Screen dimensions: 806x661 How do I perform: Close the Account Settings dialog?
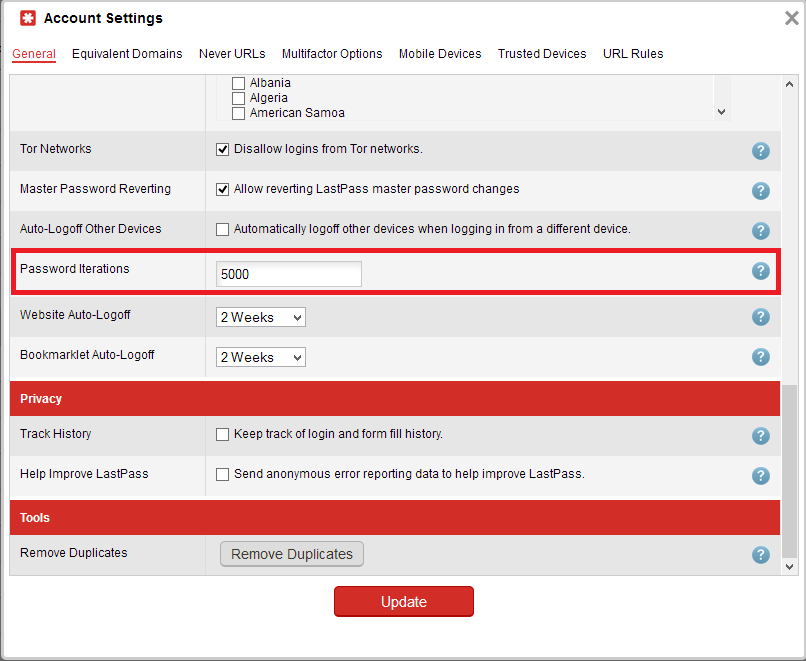coord(792,18)
